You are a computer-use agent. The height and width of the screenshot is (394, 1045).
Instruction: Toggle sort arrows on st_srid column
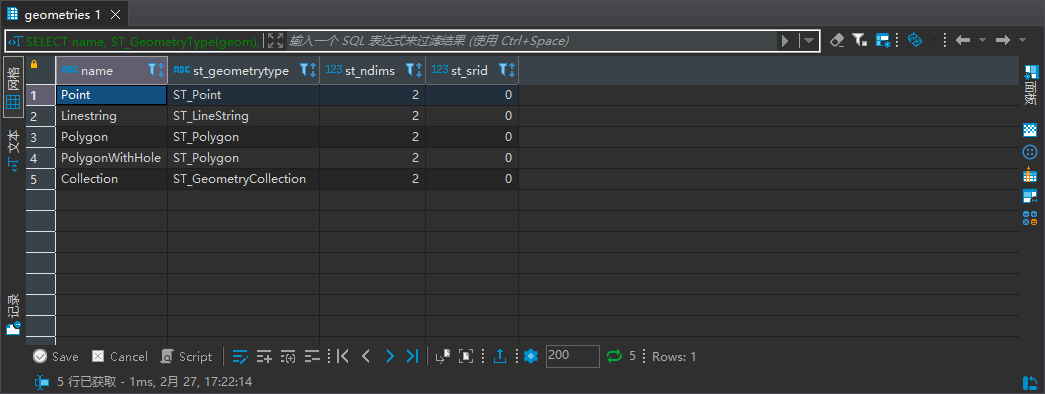pos(512,70)
